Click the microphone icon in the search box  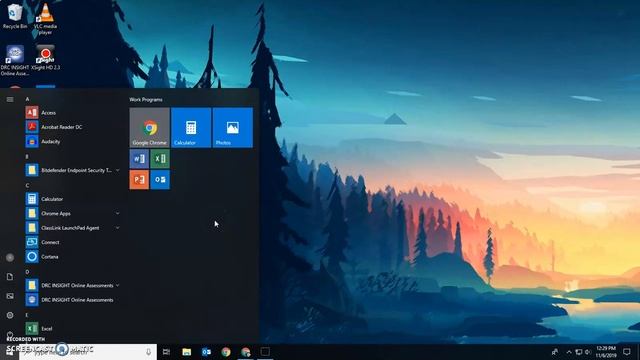coord(149,352)
